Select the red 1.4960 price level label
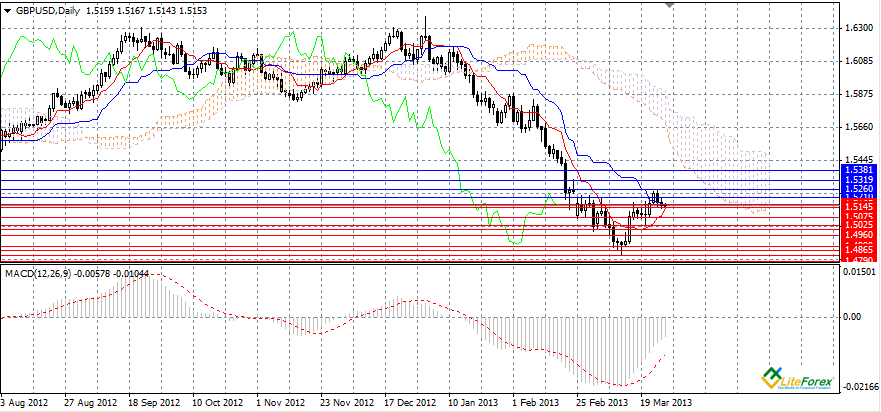Image resolution: width=881 pixels, height=412 pixels. pyautogui.click(x=859, y=235)
